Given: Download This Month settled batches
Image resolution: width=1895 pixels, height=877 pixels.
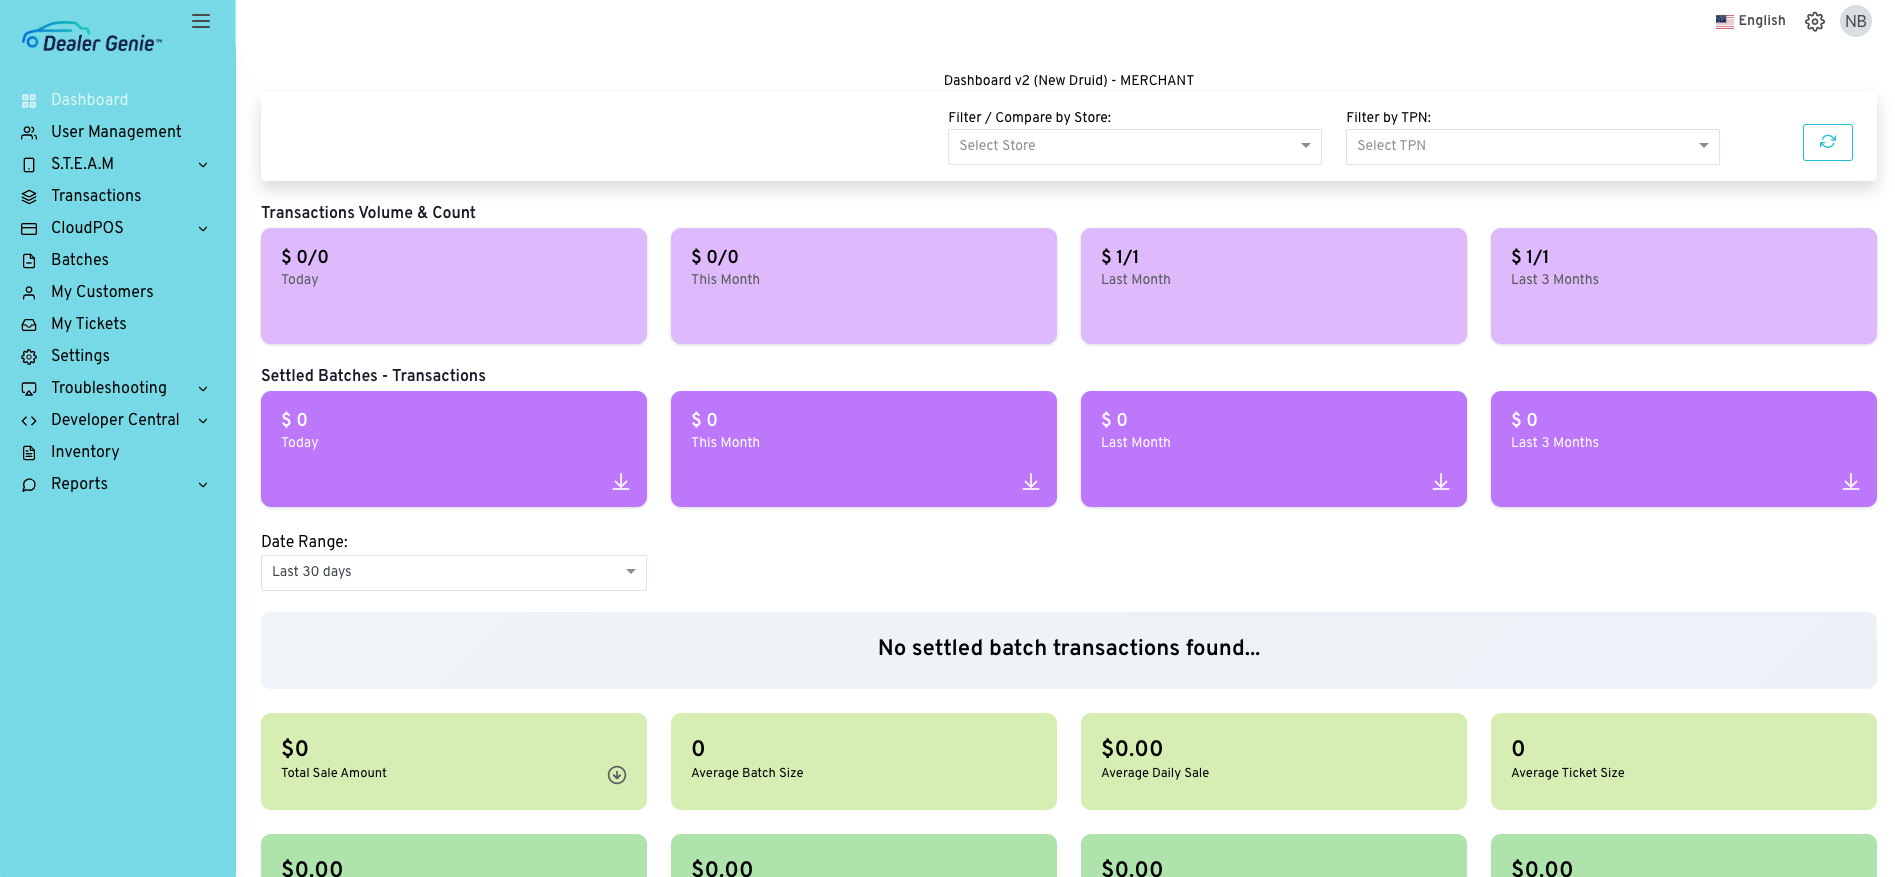Looking at the screenshot, I should (x=1031, y=482).
